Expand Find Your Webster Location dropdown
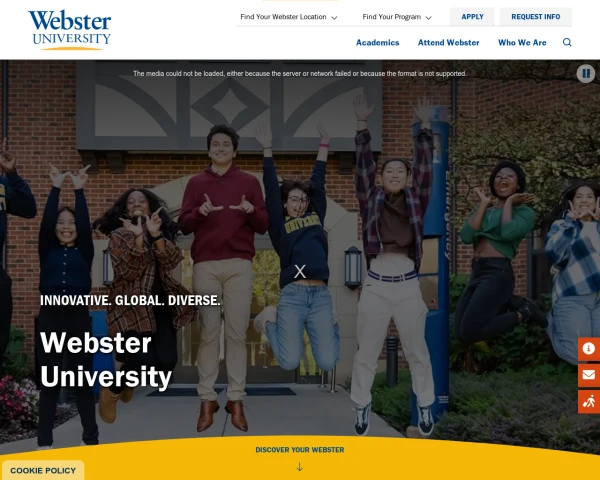 (x=289, y=17)
